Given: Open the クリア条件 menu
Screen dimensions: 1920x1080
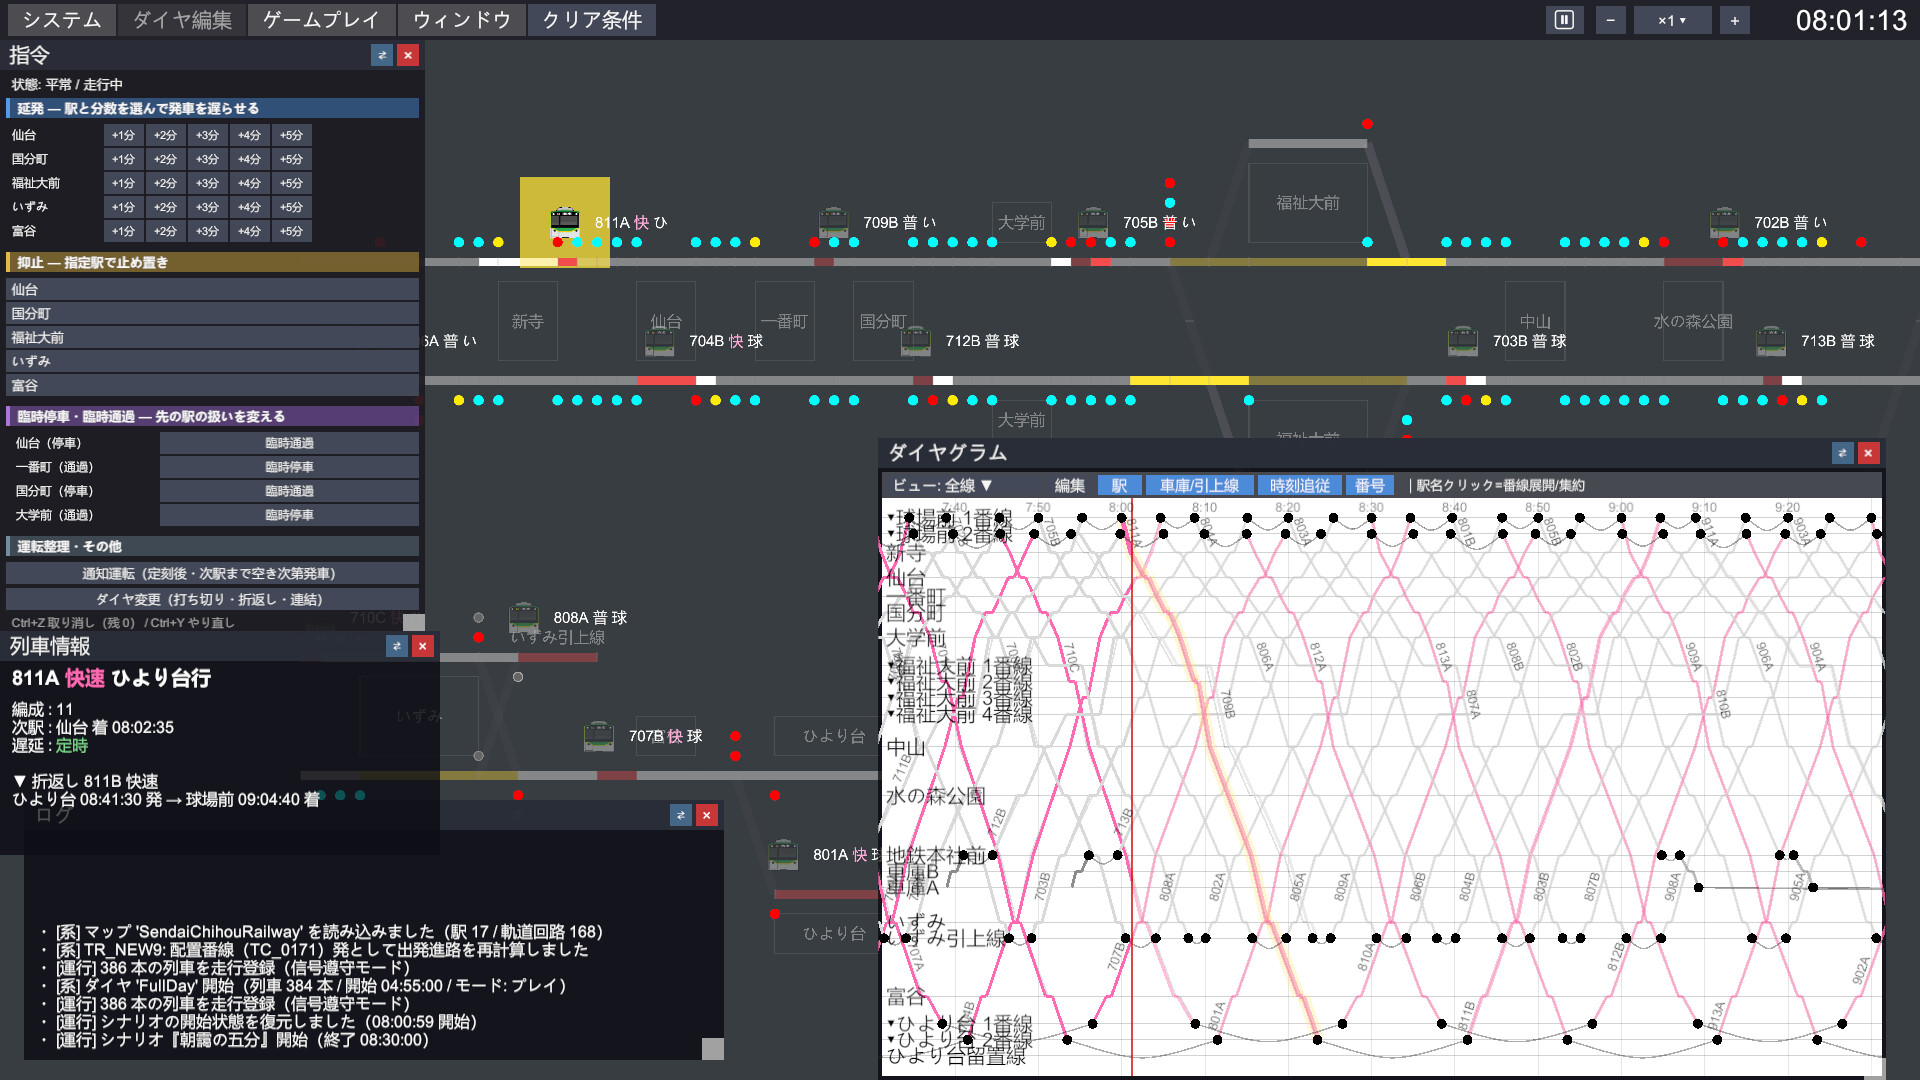Looking at the screenshot, I should 591,20.
